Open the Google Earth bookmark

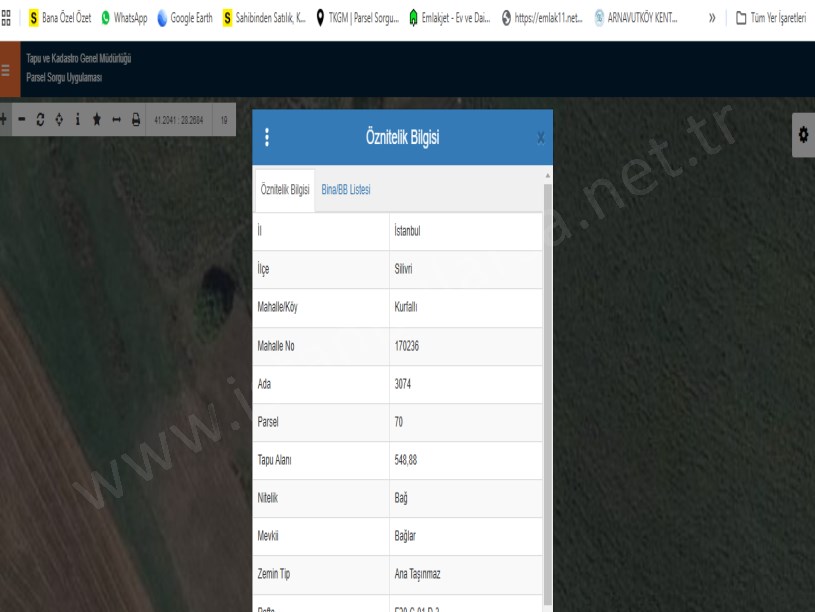click(x=185, y=18)
